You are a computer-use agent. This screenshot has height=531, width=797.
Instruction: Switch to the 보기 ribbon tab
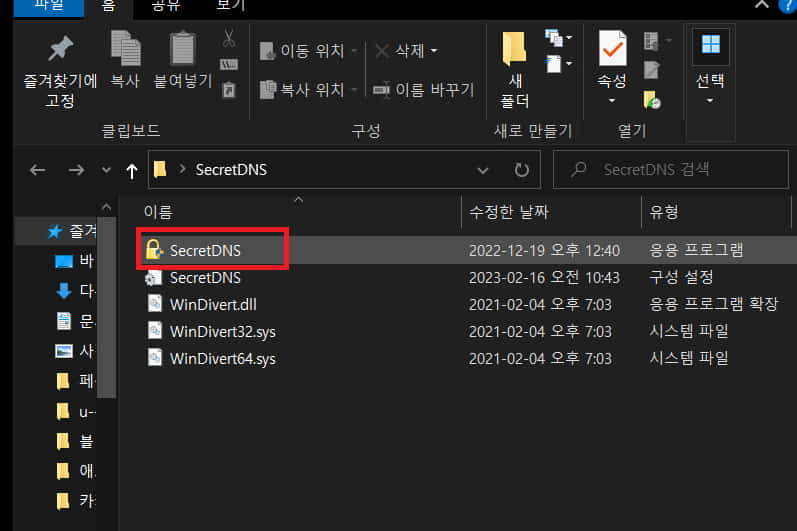click(x=230, y=7)
